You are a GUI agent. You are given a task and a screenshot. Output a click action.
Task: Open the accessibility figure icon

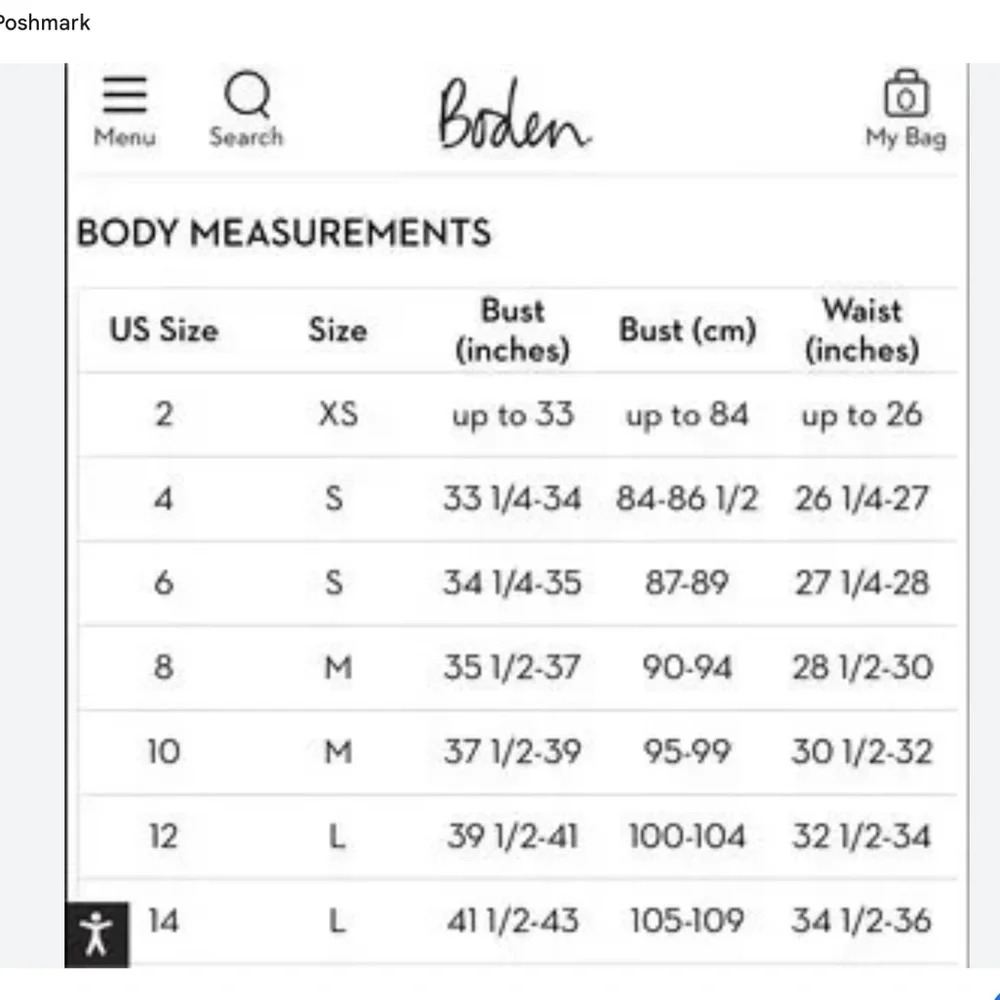97,935
